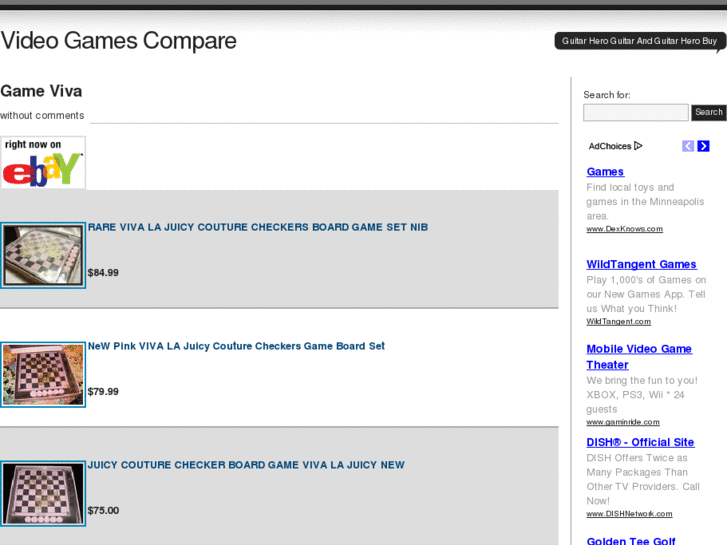
Task: Open the www.DexKnows.com ad URL
Action: pos(625,229)
